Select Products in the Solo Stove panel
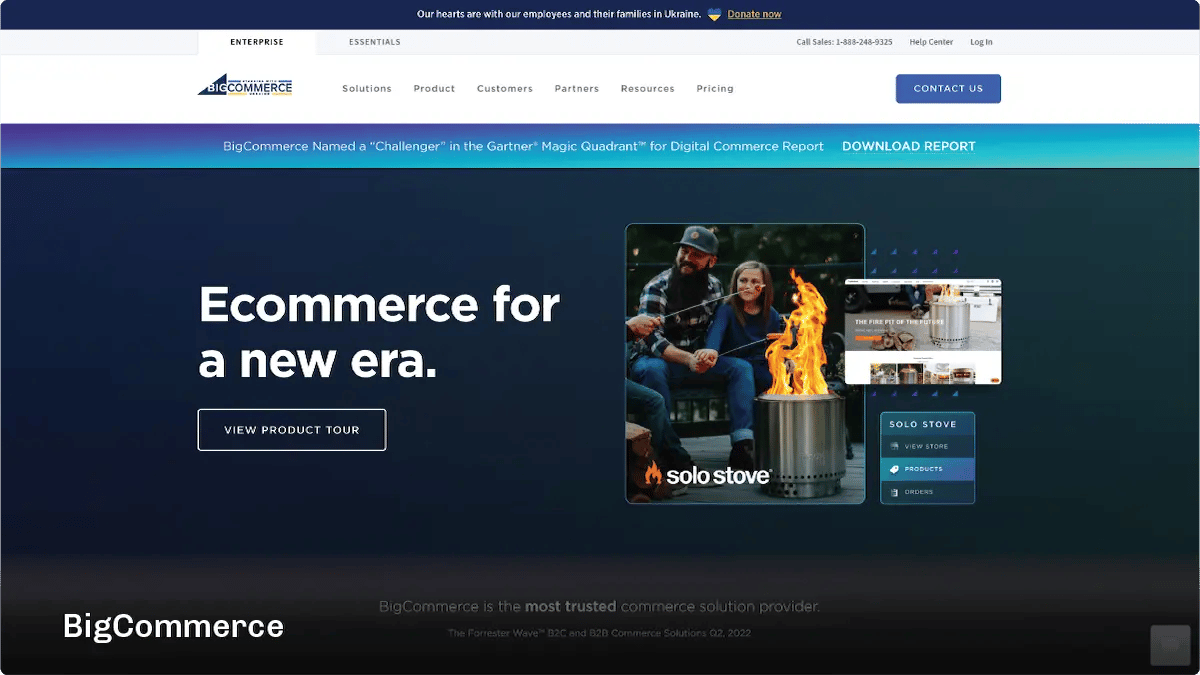 [927, 469]
